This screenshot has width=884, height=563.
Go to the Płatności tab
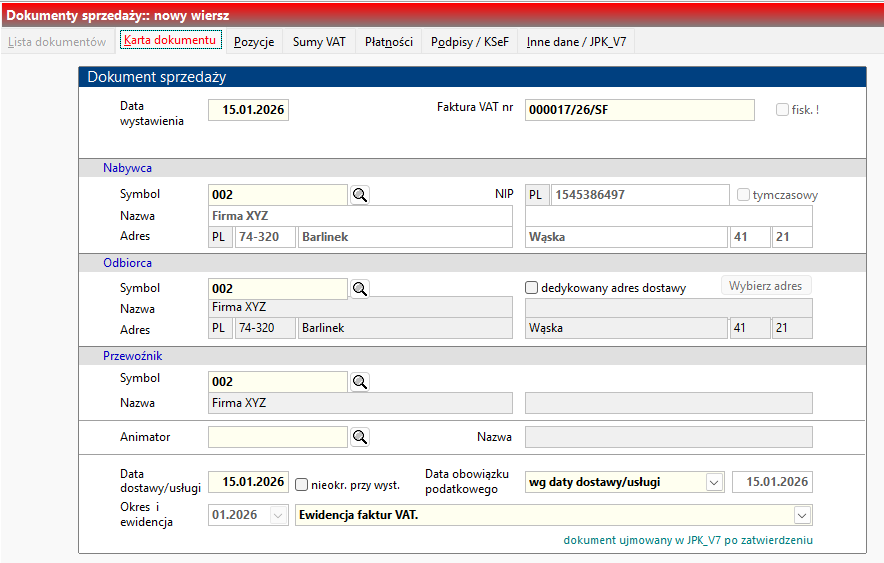pyautogui.click(x=389, y=42)
